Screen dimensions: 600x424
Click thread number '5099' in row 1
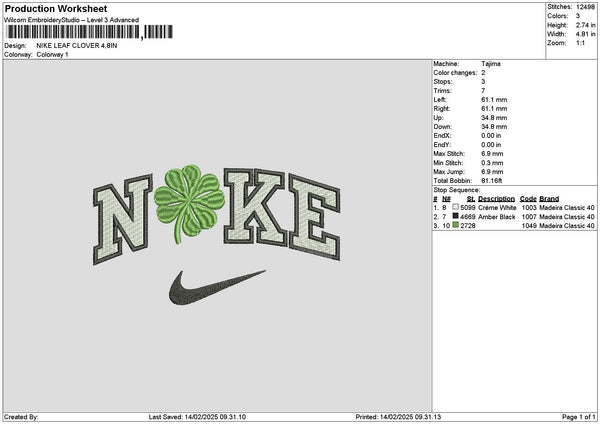coord(468,208)
